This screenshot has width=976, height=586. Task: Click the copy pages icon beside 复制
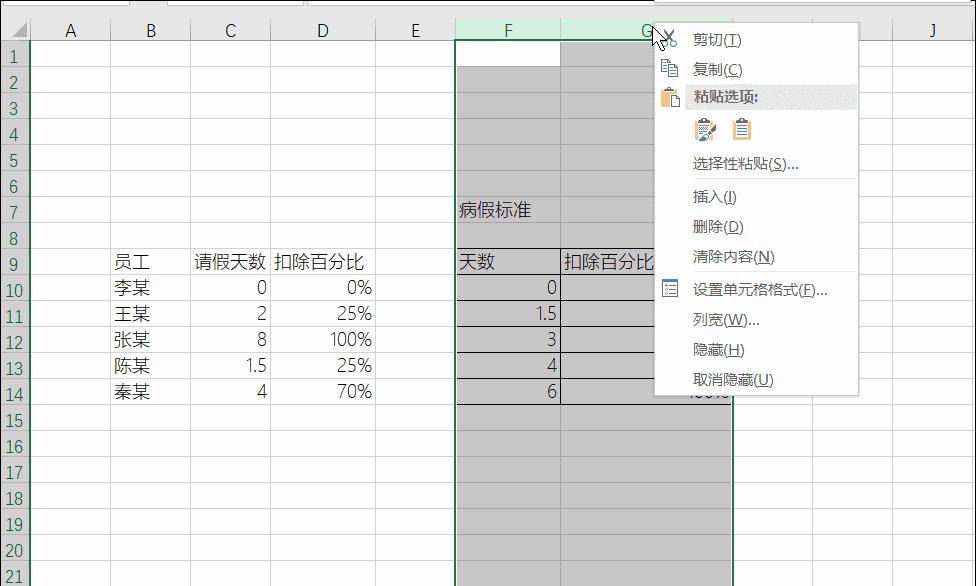(x=668, y=70)
